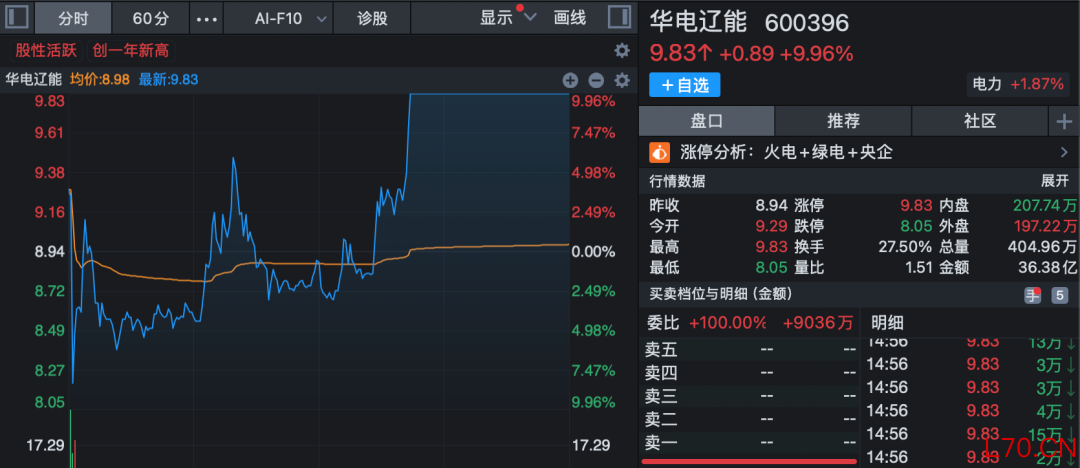
Task: Add stock with ＋自选 button
Action: tap(685, 85)
